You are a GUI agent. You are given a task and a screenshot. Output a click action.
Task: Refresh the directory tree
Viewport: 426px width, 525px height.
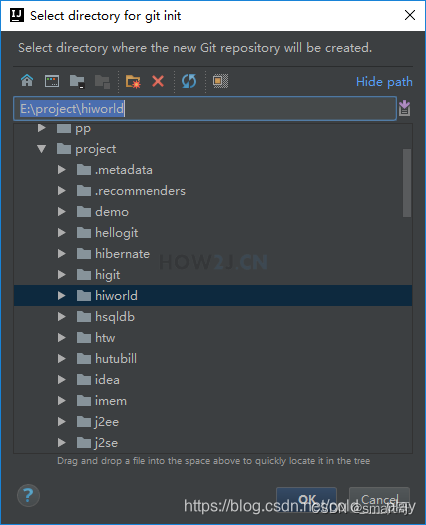point(189,81)
